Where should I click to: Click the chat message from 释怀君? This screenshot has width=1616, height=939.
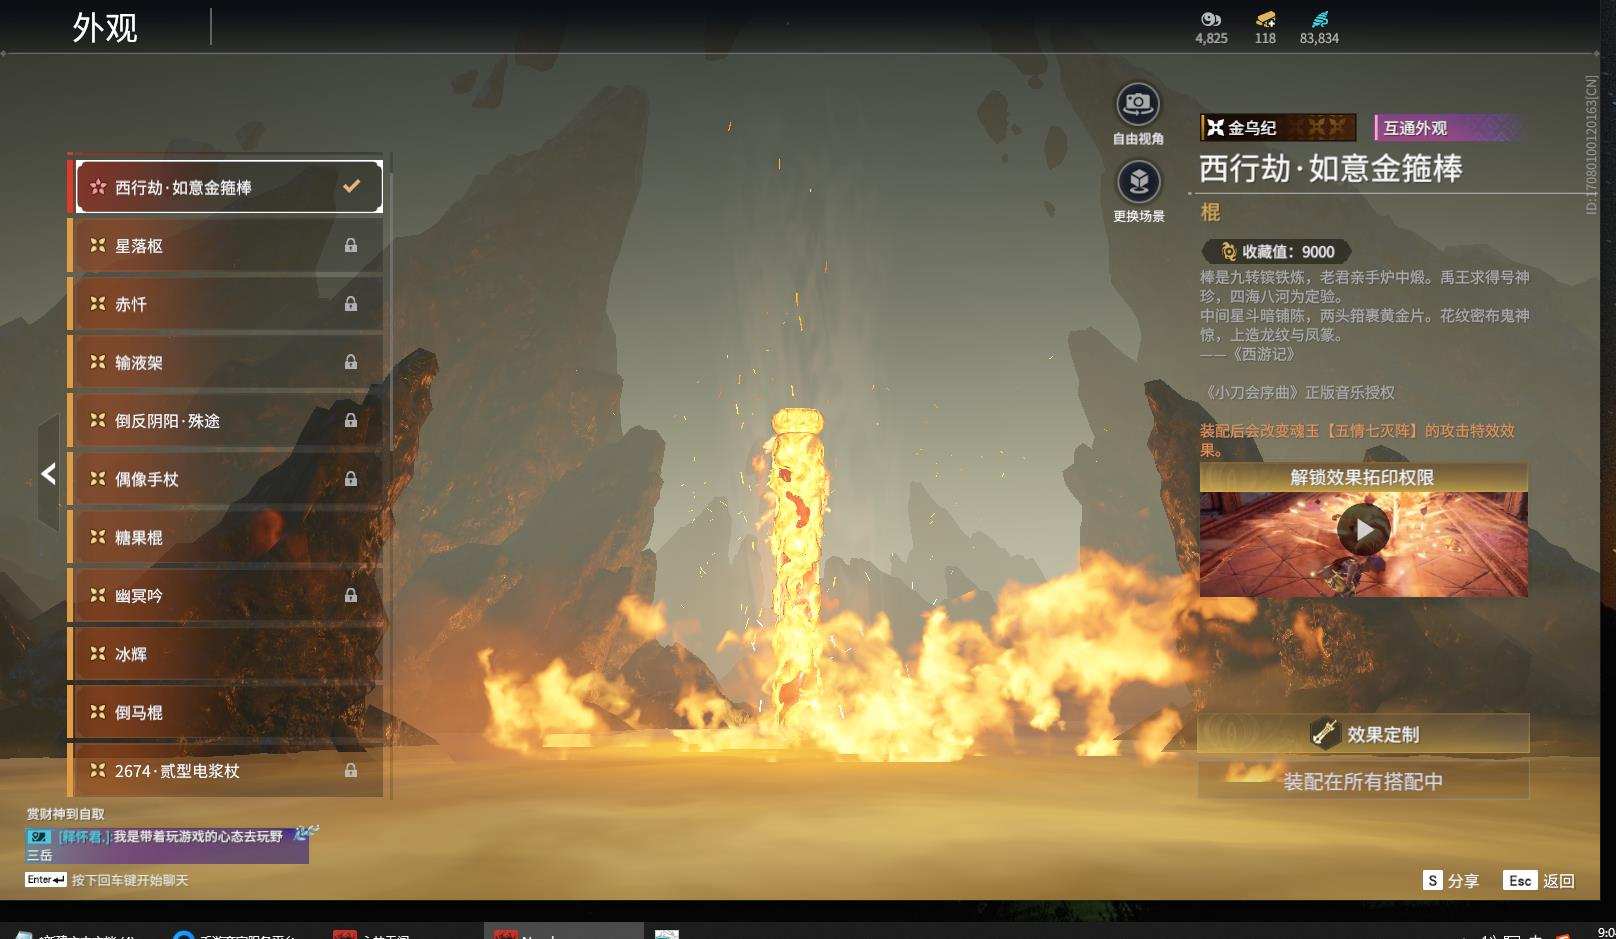coord(167,845)
